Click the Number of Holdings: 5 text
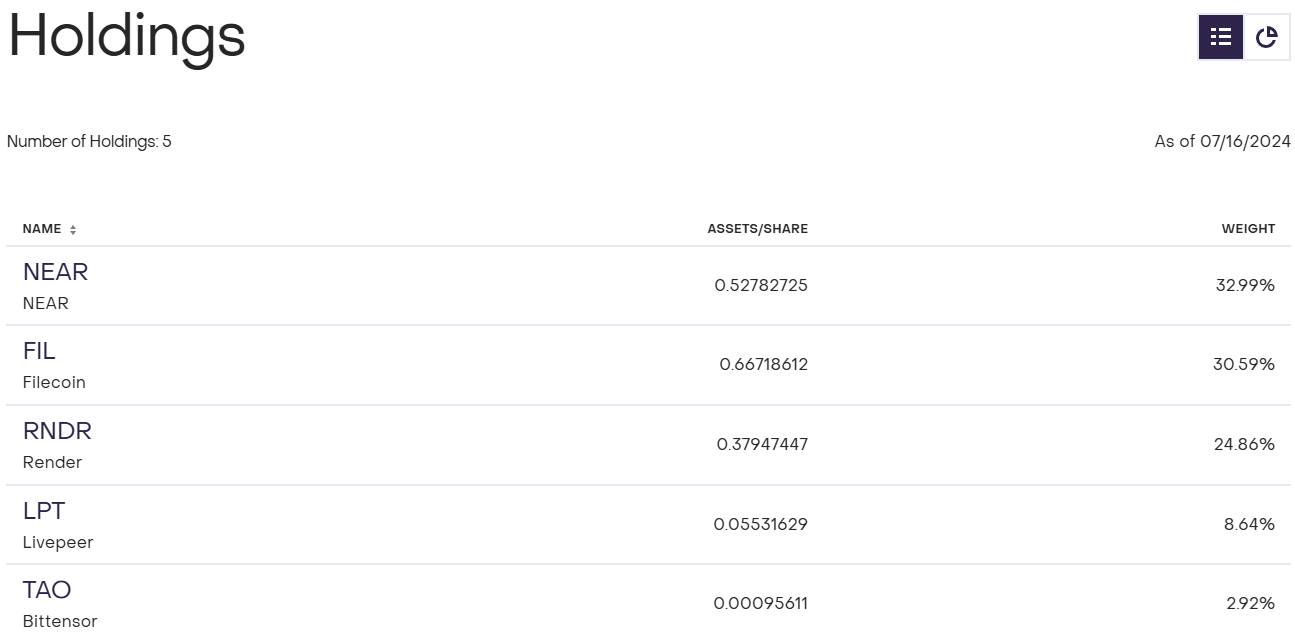 coord(89,142)
